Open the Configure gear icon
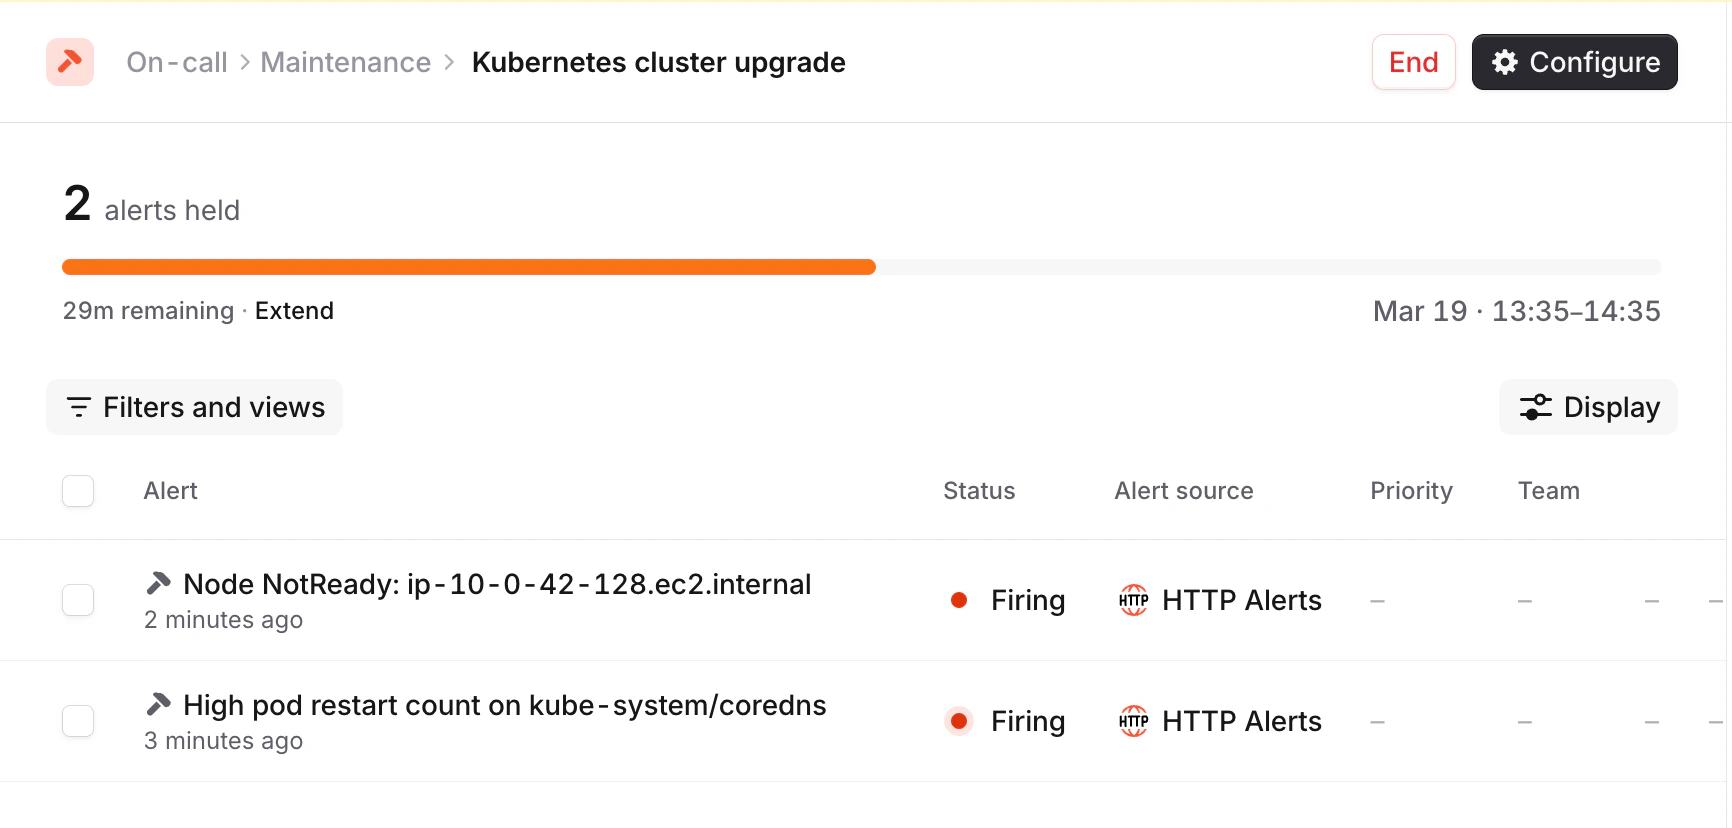The width and height of the screenshot is (1732, 828). click(x=1504, y=61)
